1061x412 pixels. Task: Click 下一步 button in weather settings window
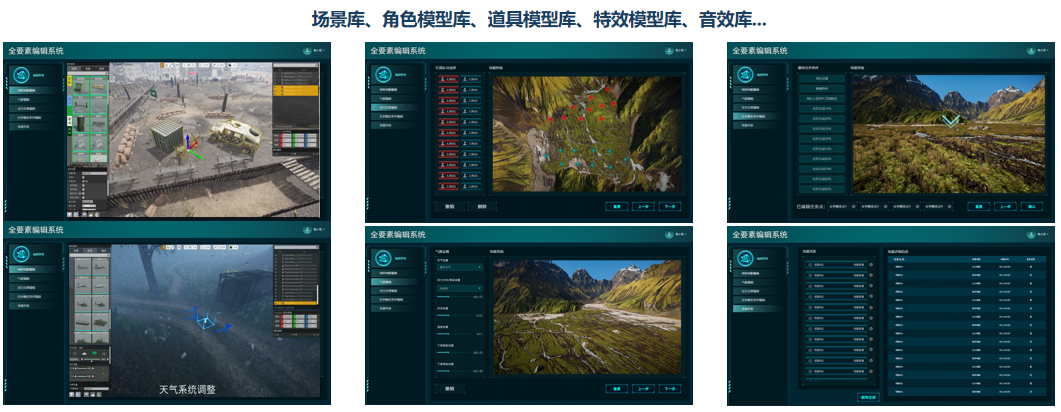670,389
